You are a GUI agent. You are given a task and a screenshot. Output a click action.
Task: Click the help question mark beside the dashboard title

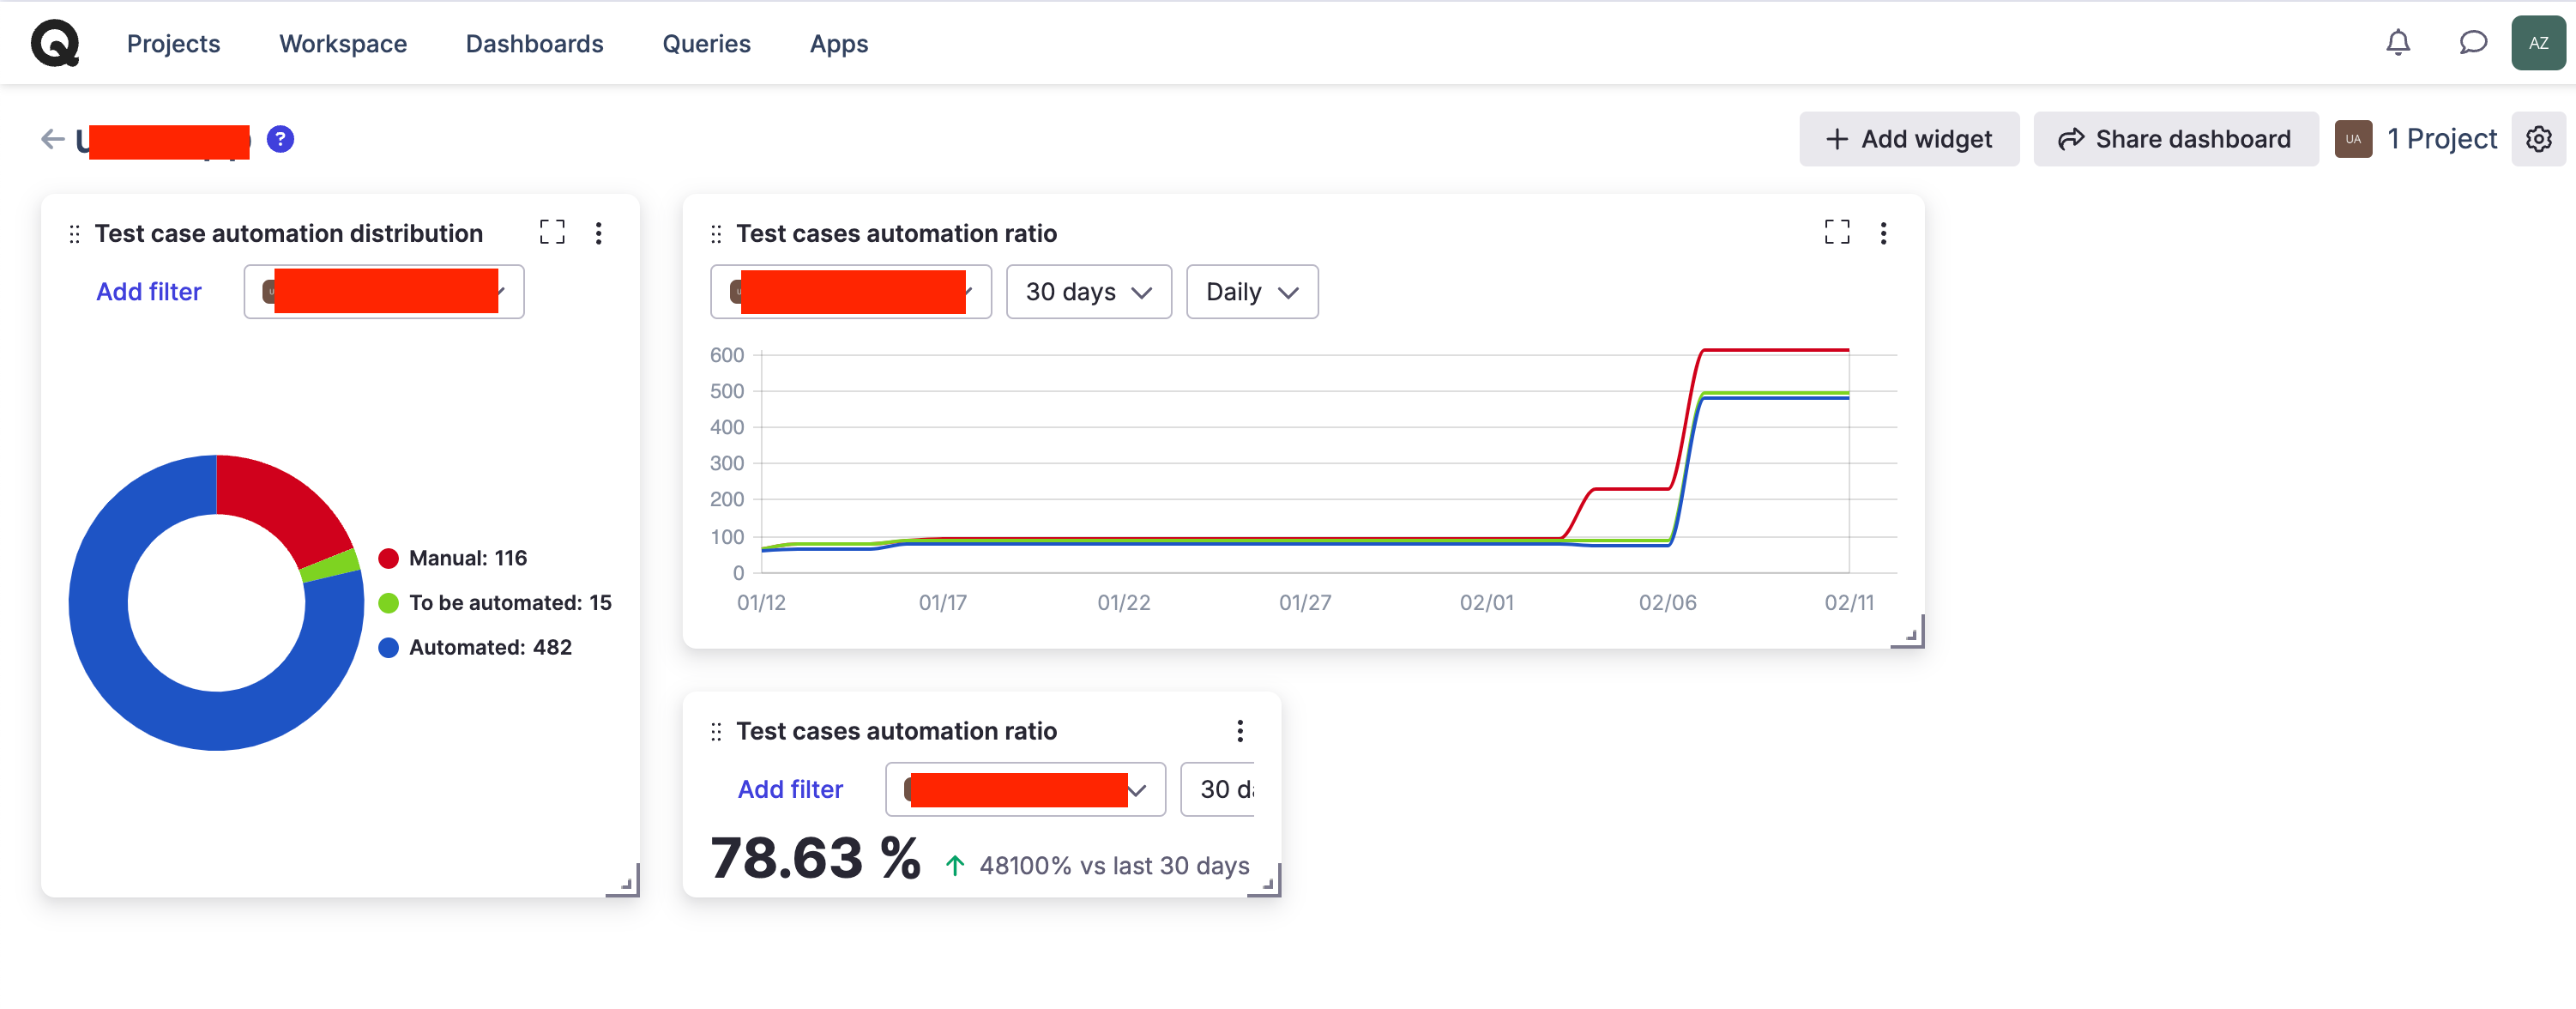pos(280,139)
